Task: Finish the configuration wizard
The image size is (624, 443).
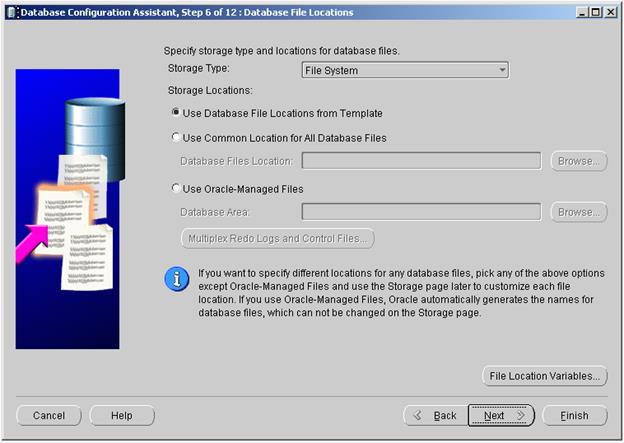Action: [574, 416]
